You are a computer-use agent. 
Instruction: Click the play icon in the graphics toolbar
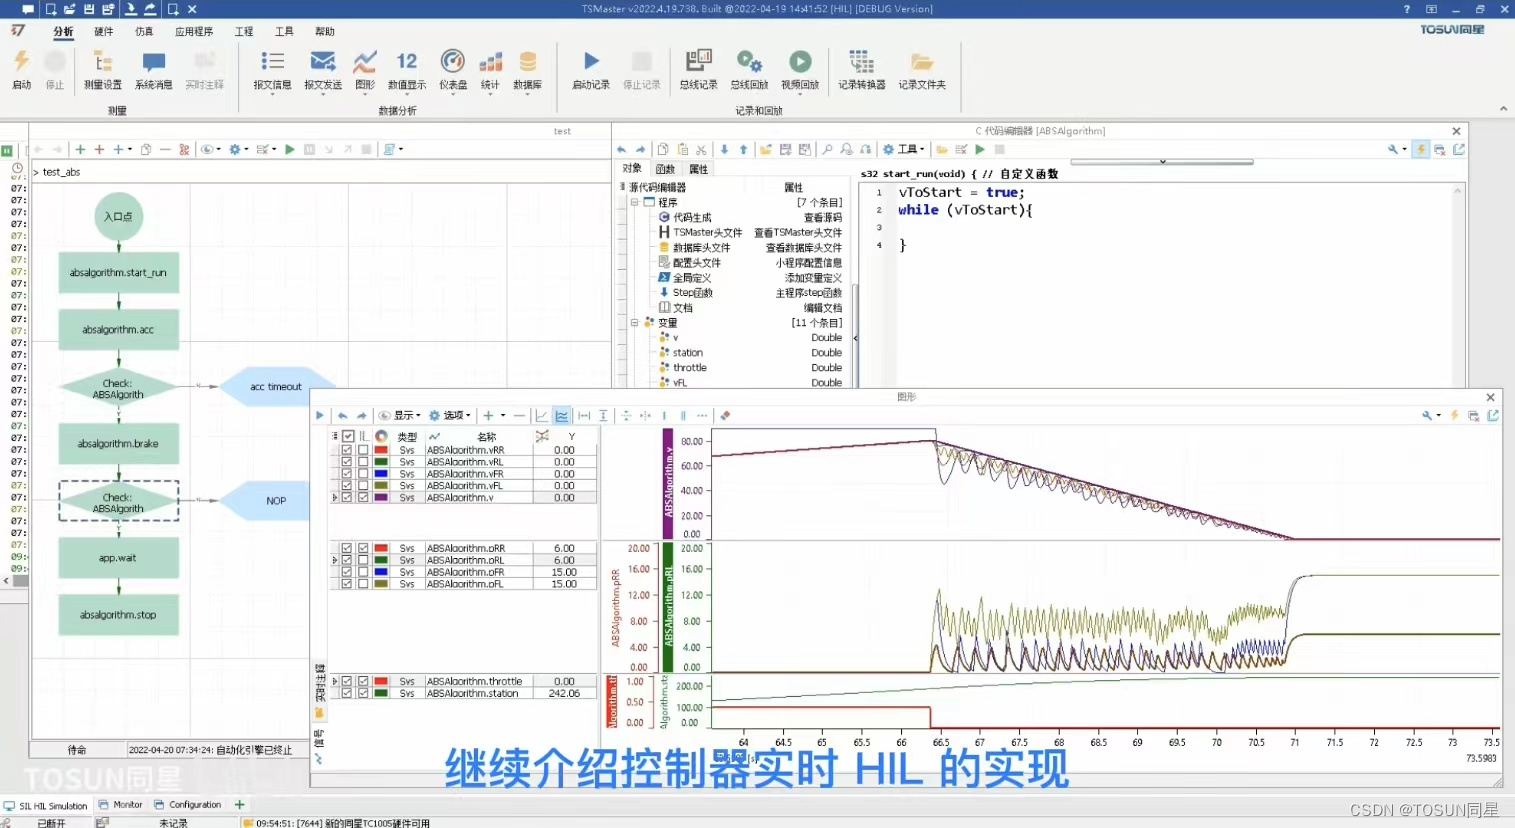320,415
